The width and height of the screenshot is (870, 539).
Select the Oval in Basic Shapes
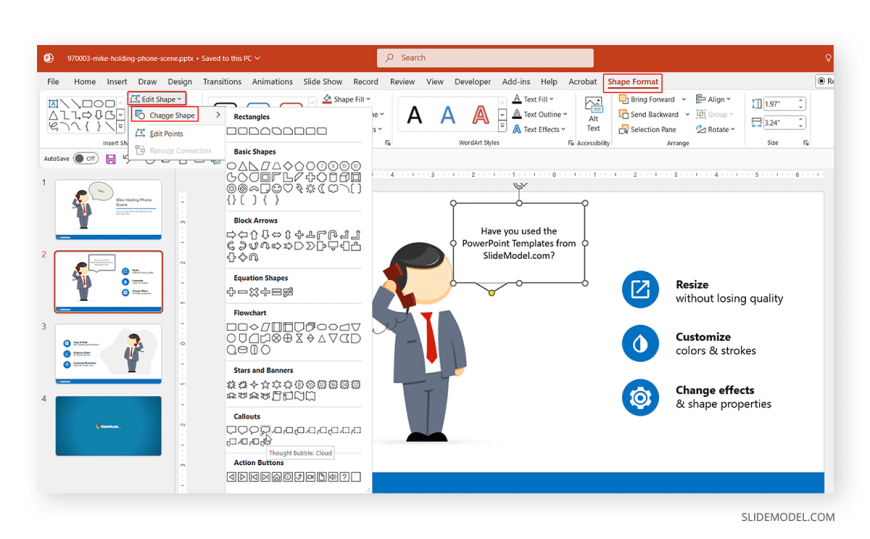click(x=231, y=166)
